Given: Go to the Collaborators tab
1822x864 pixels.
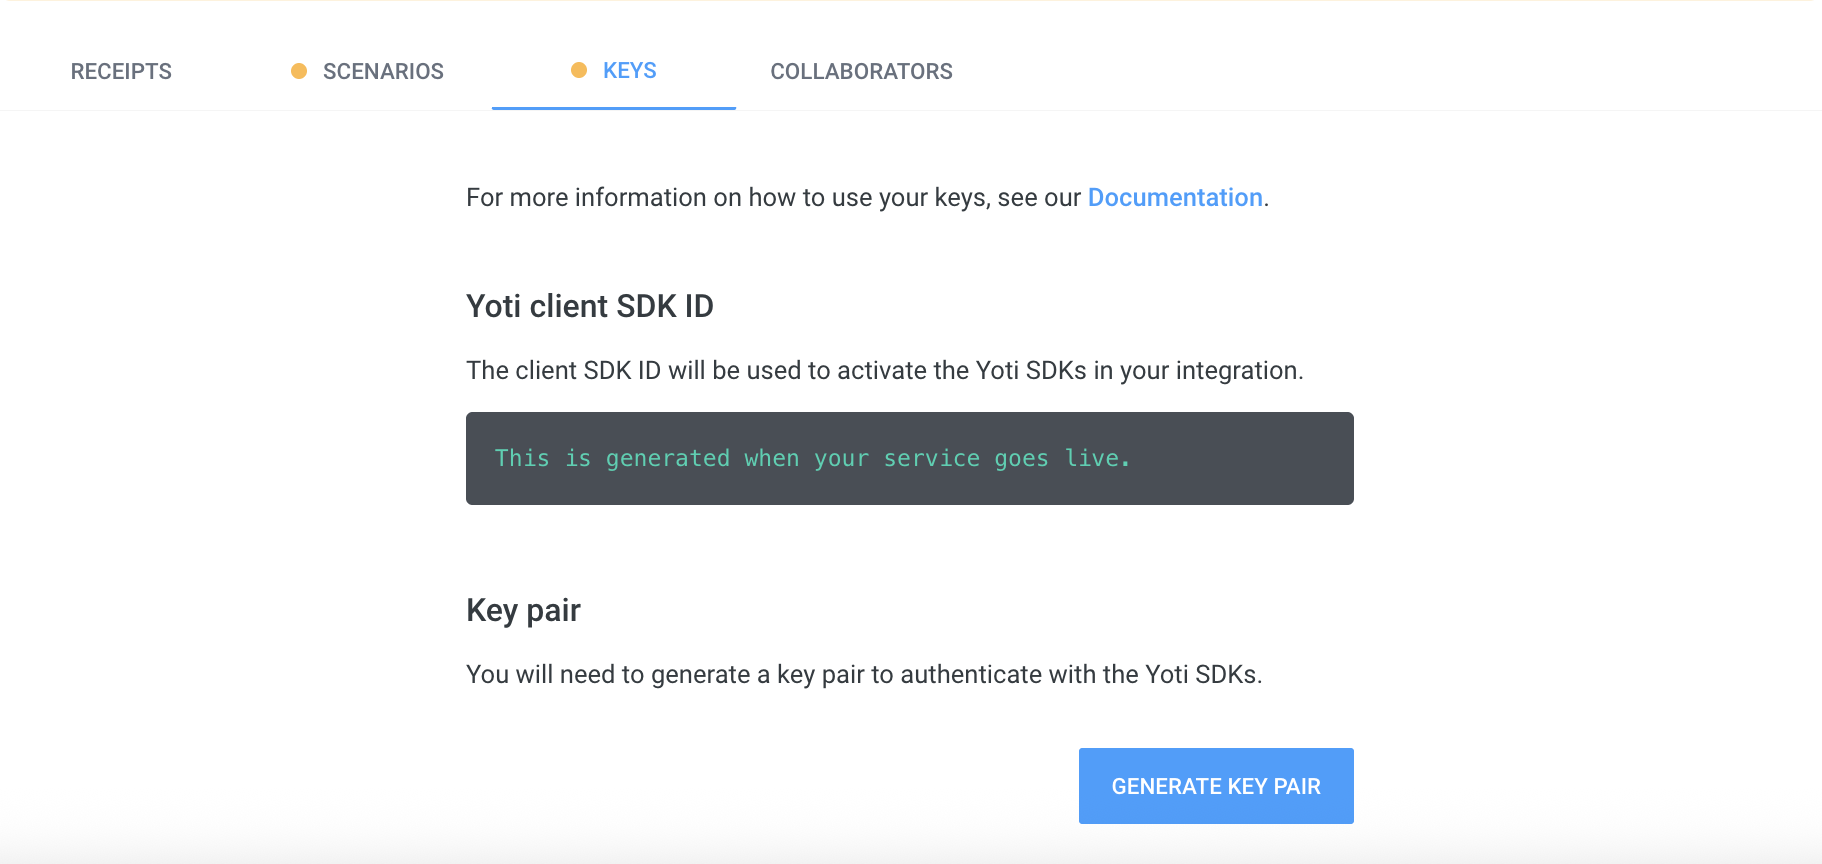Looking at the screenshot, I should [x=861, y=72].
